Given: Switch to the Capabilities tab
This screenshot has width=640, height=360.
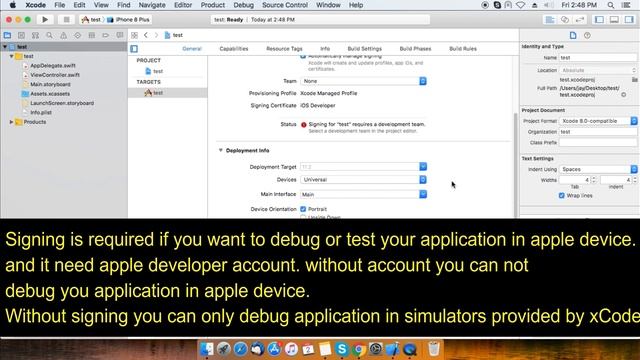Looking at the screenshot, I should click(233, 49).
